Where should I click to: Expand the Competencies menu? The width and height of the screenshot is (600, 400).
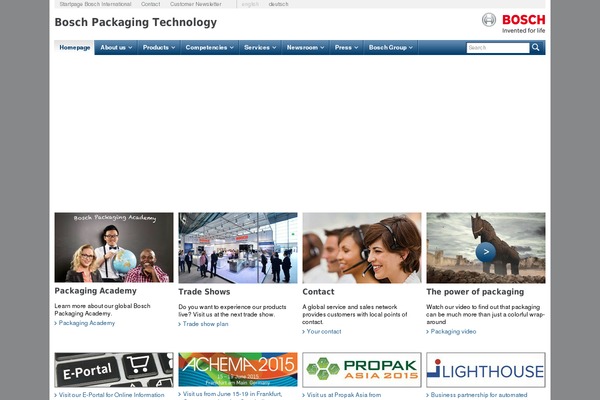(x=209, y=47)
